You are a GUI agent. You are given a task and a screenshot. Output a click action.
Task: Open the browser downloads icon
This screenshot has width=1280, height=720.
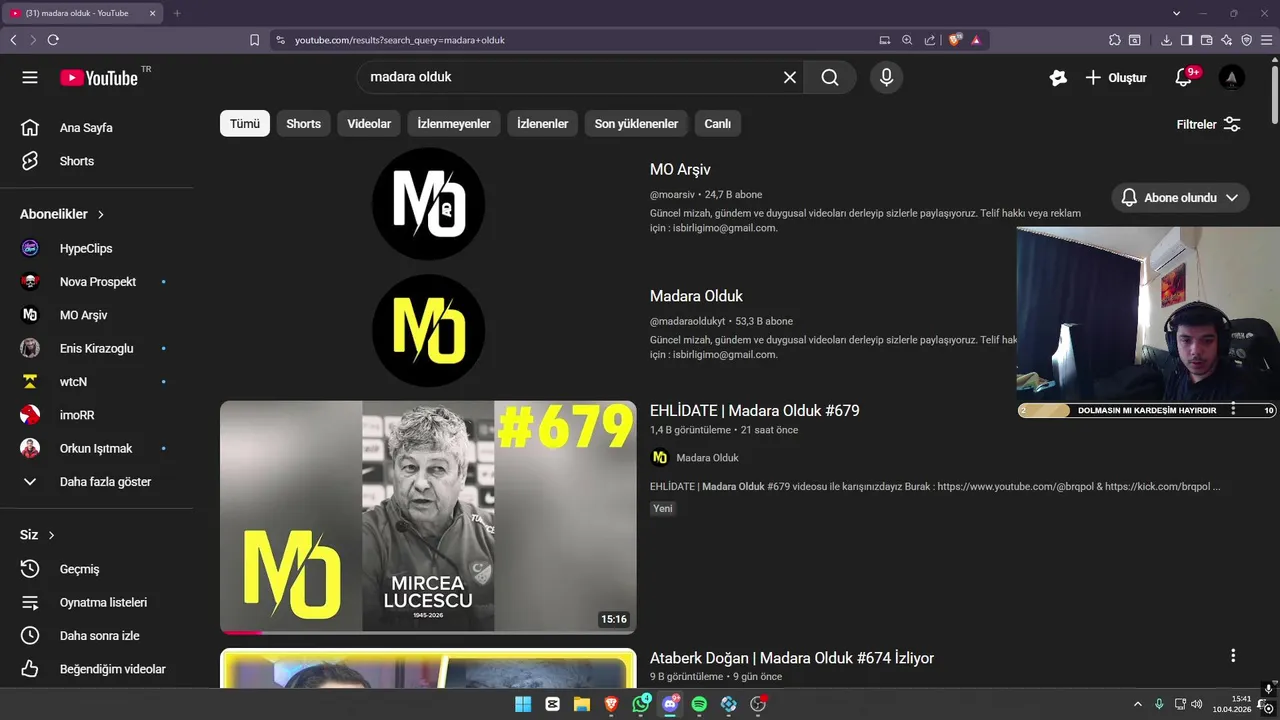point(1166,40)
